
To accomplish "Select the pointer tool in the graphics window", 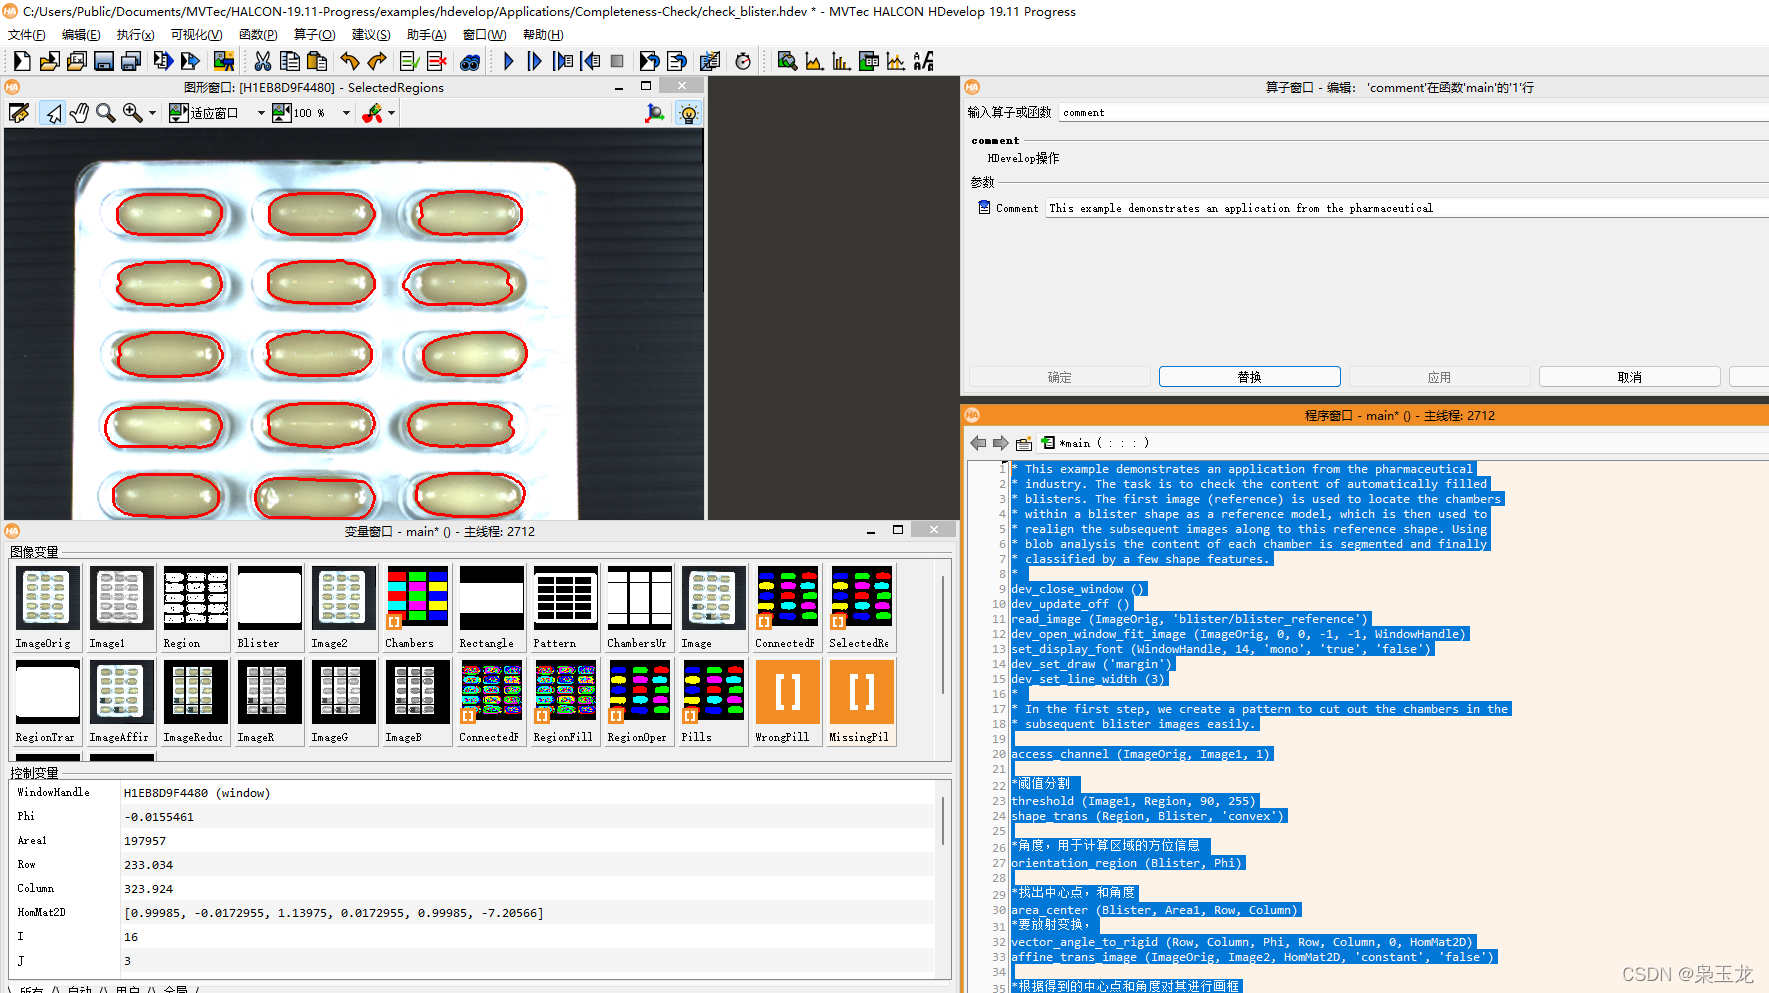I will [53, 113].
